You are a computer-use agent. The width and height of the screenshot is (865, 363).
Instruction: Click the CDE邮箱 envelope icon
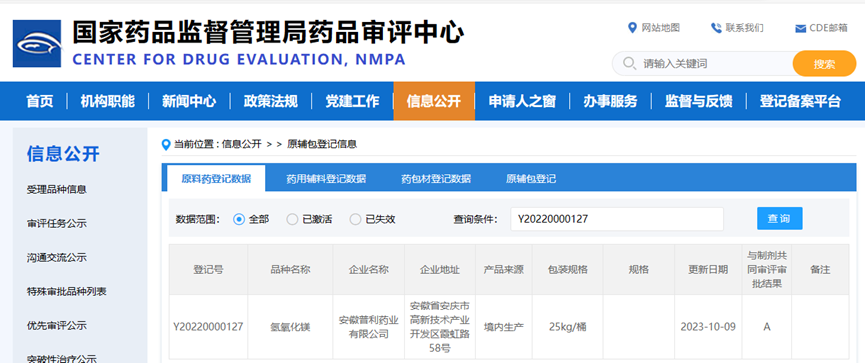tap(800, 29)
